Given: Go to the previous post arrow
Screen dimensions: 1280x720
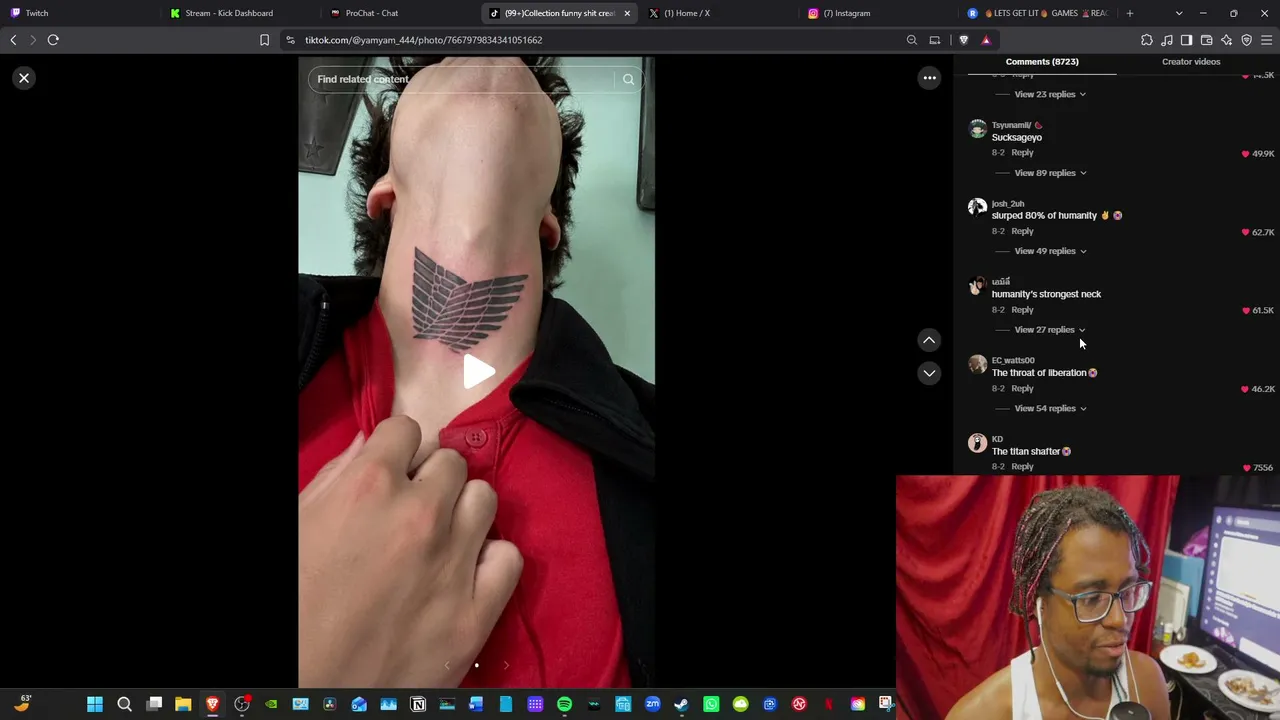Looking at the screenshot, I should pyautogui.click(x=929, y=340).
